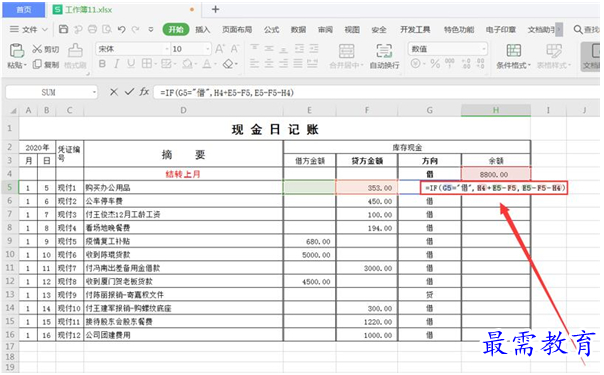Click the Merge and Center (合并居中) icon

tap(346, 51)
